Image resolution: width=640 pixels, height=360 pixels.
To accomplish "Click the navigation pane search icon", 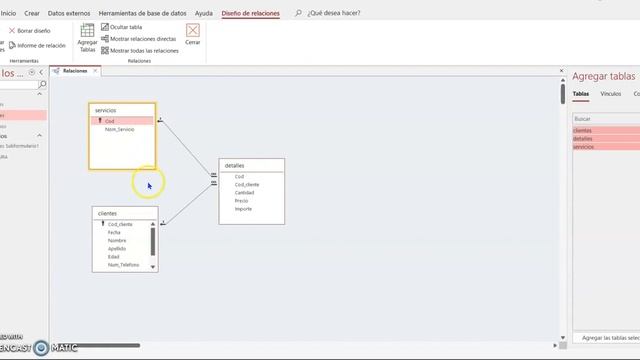I will click(42, 84).
